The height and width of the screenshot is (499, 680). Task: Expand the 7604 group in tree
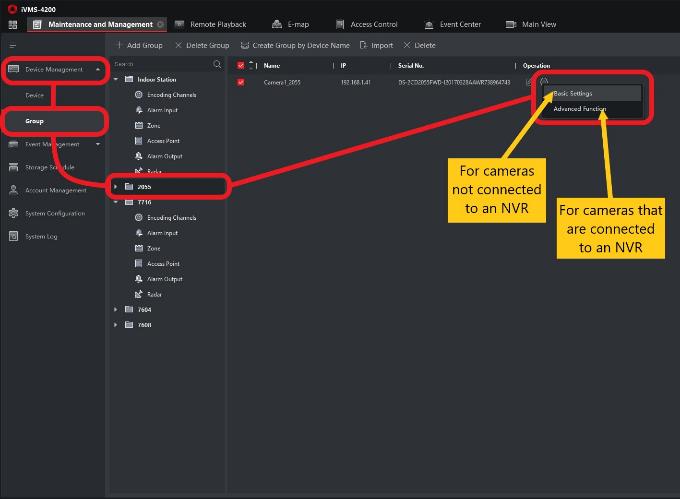tap(116, 310)
